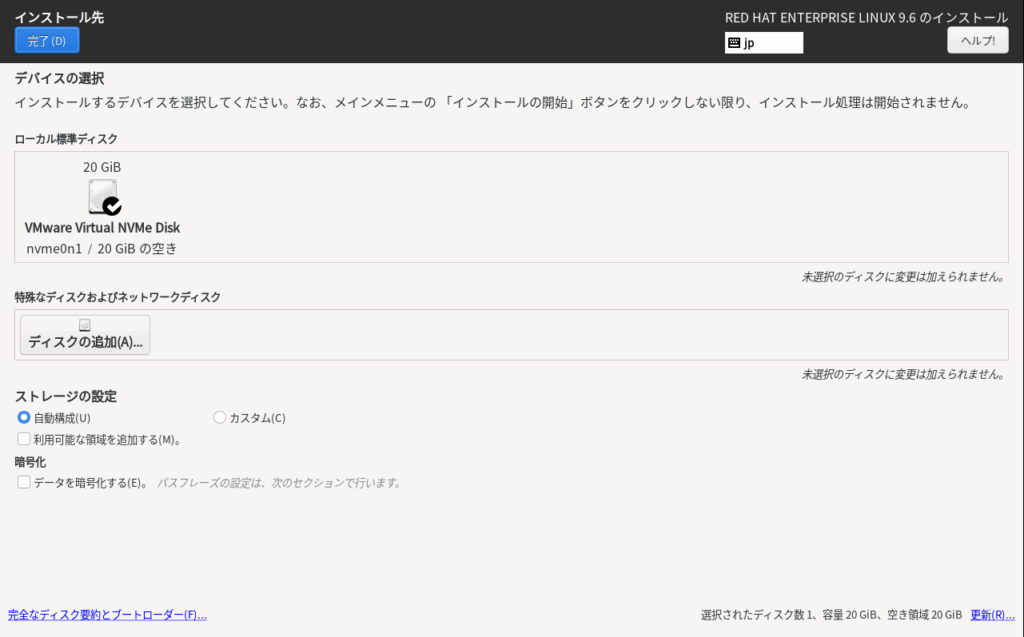Image resolution: width=1024 pixels, height=637 pixels.
Task: Click the データを暗号化する(E) label text
Action: click(91, 482)
